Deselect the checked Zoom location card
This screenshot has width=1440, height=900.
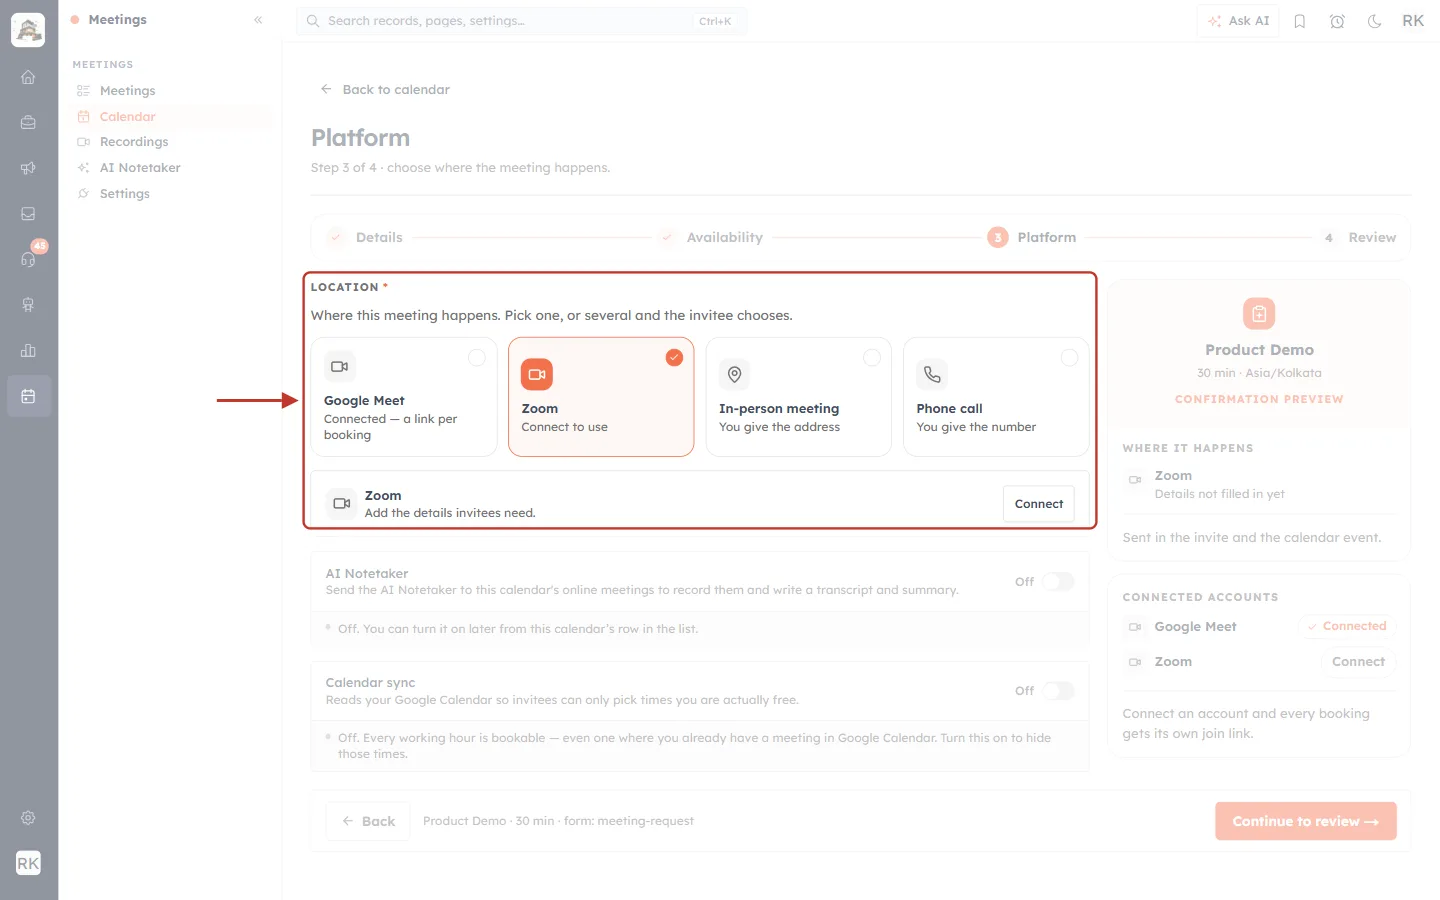tap(601, 397)
